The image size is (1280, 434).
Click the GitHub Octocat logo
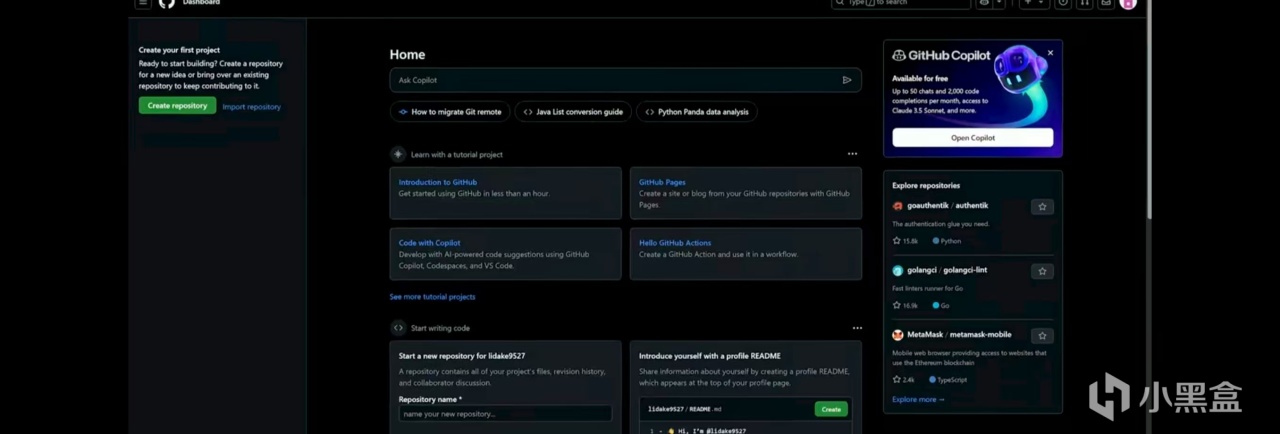[167, 3]
